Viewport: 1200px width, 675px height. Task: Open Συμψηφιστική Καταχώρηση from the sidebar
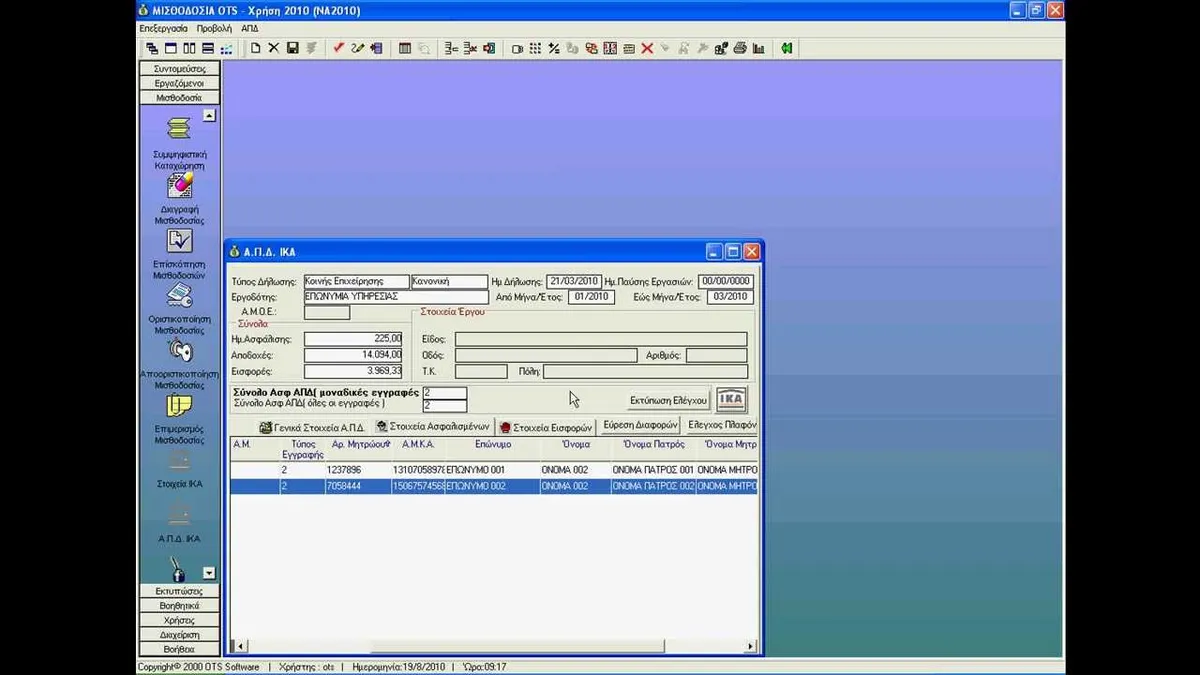pyautogui.click(x=179, y=143)
